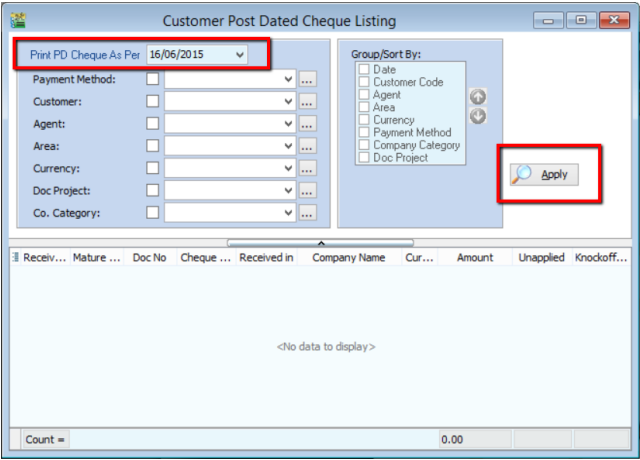This screenshot has height=460, width=640.
Task: Open the Doc Project dropdown
Action: (x=289, y=190)
